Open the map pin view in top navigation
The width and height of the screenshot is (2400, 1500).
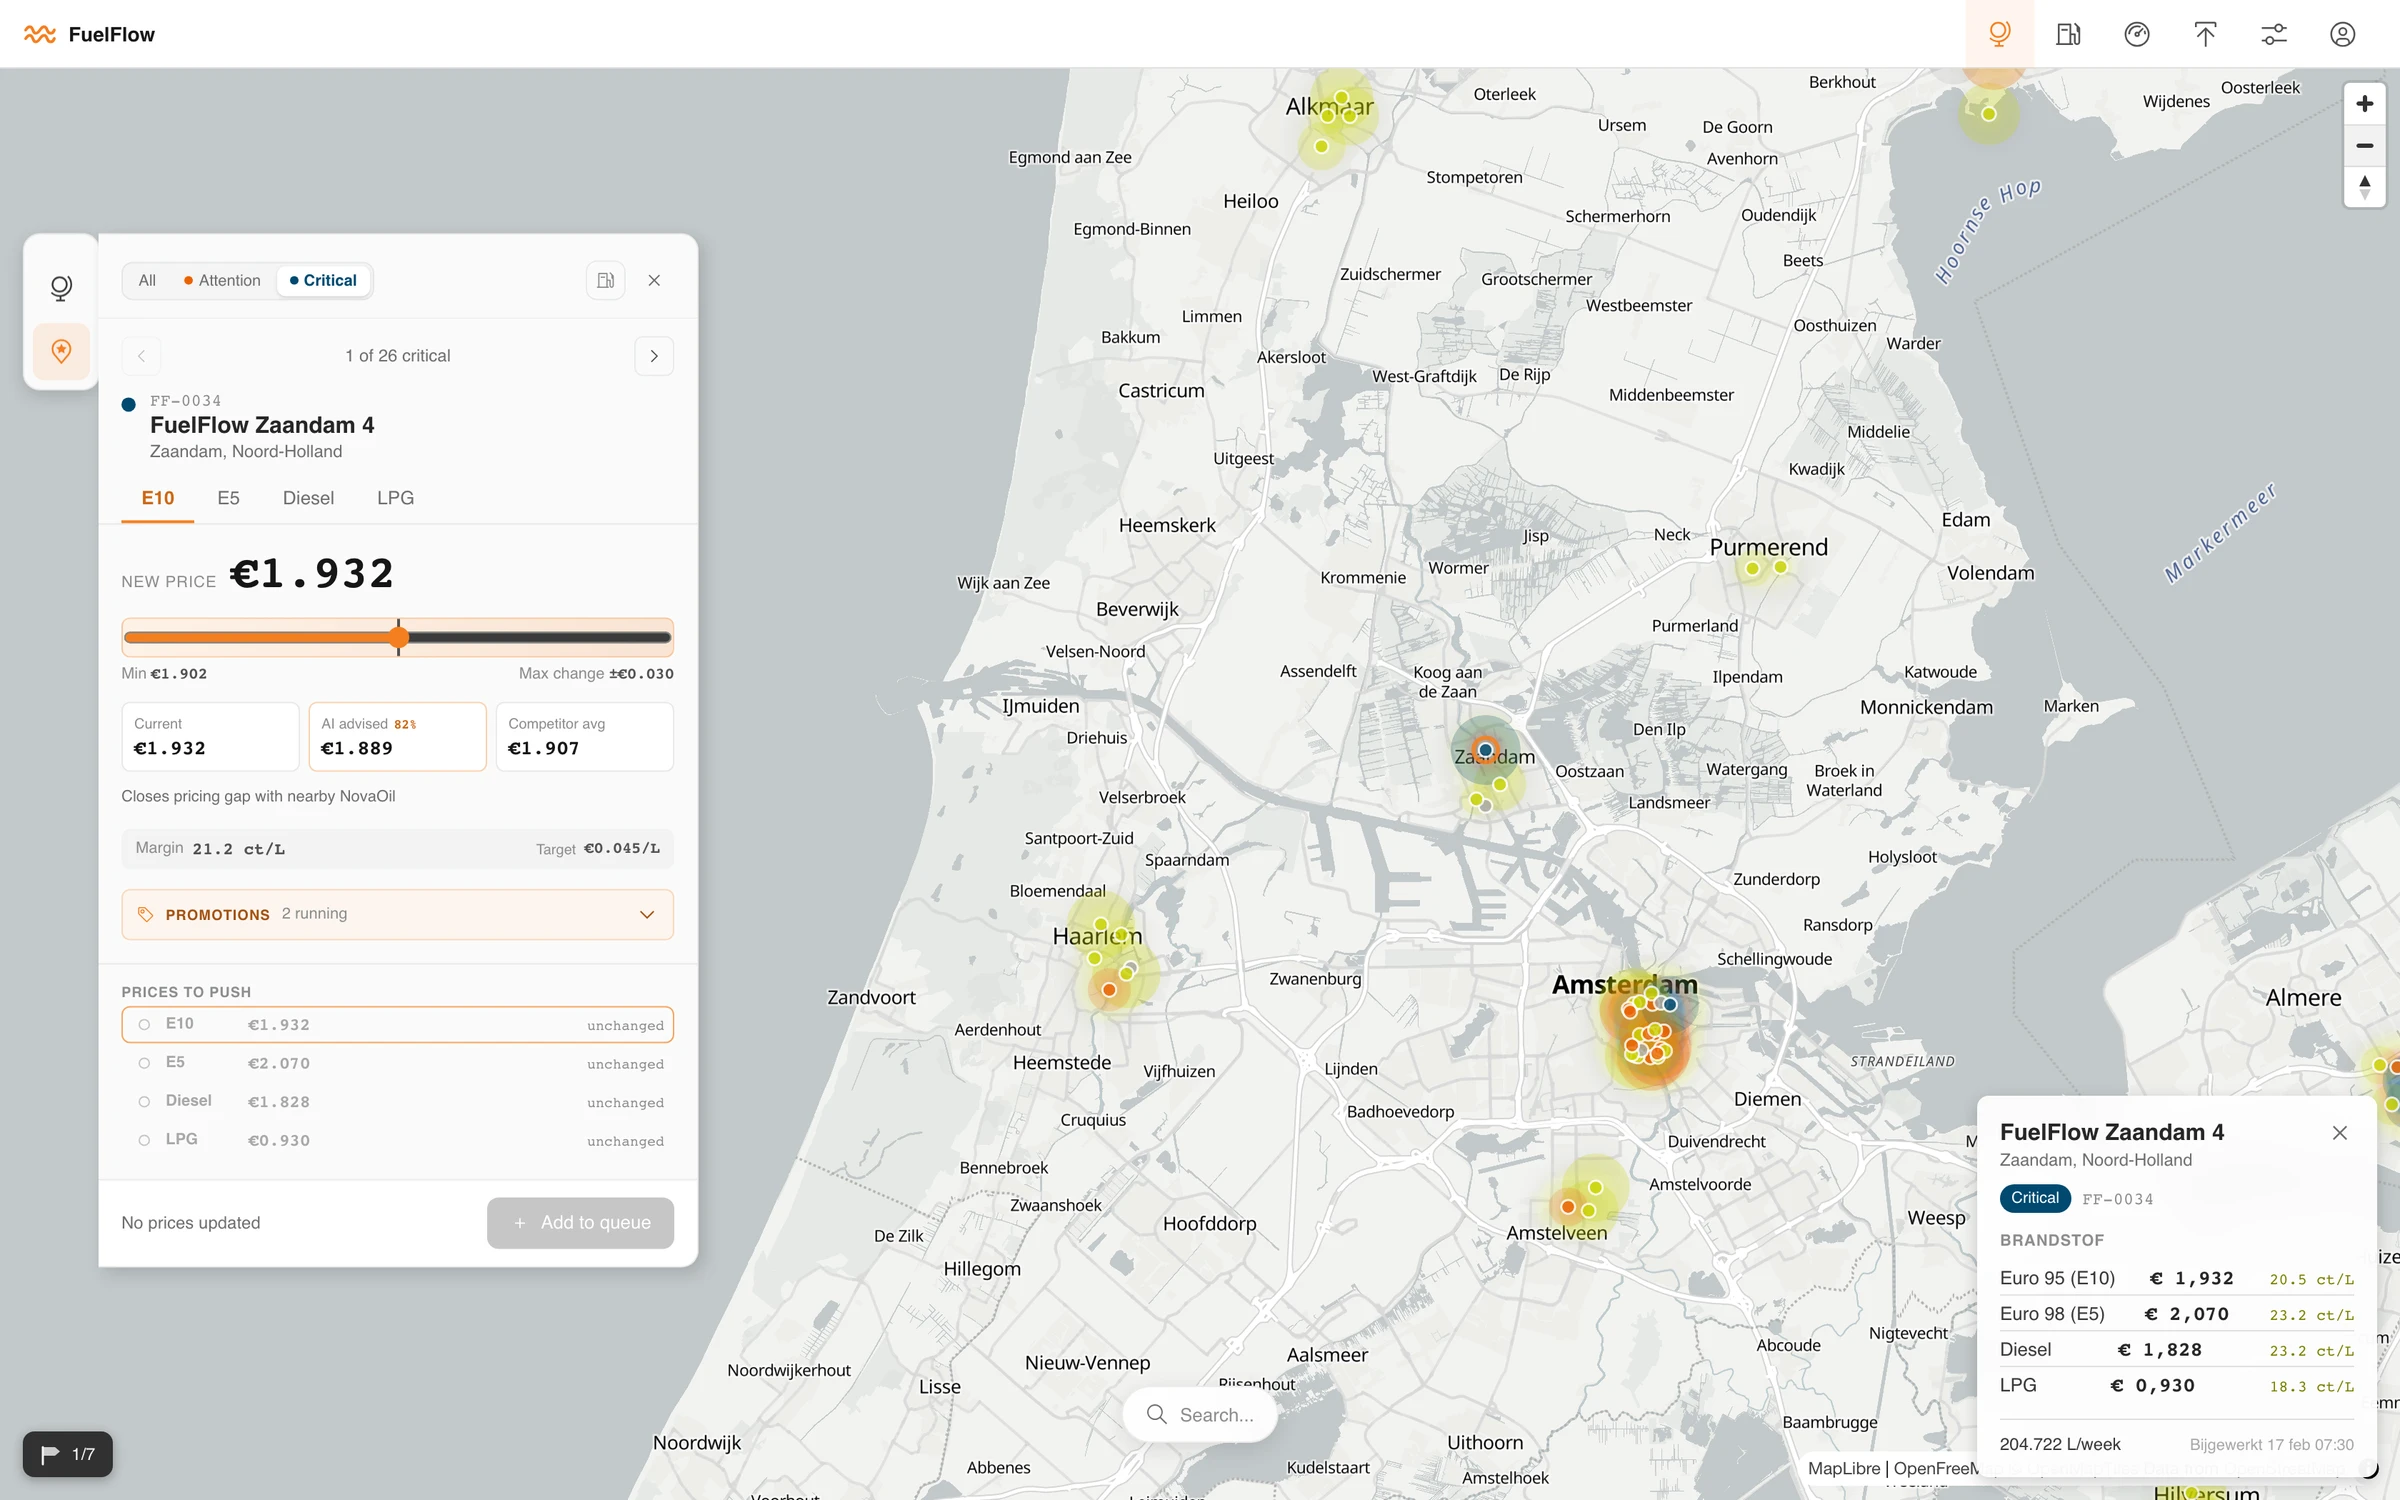click(x=1999, y=34)
